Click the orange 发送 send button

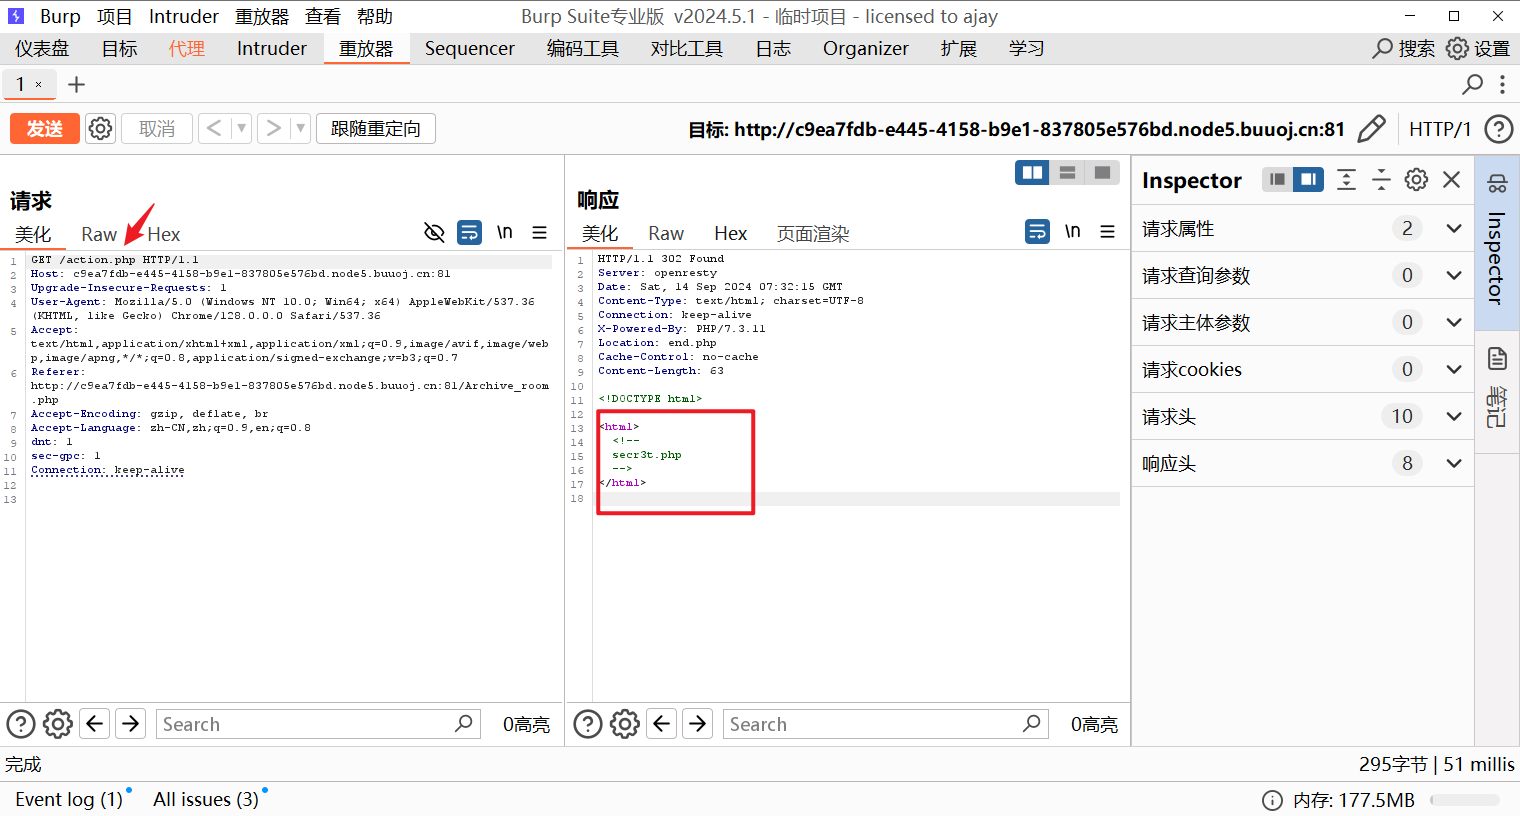pyautogui.click(x=45, y=129)
